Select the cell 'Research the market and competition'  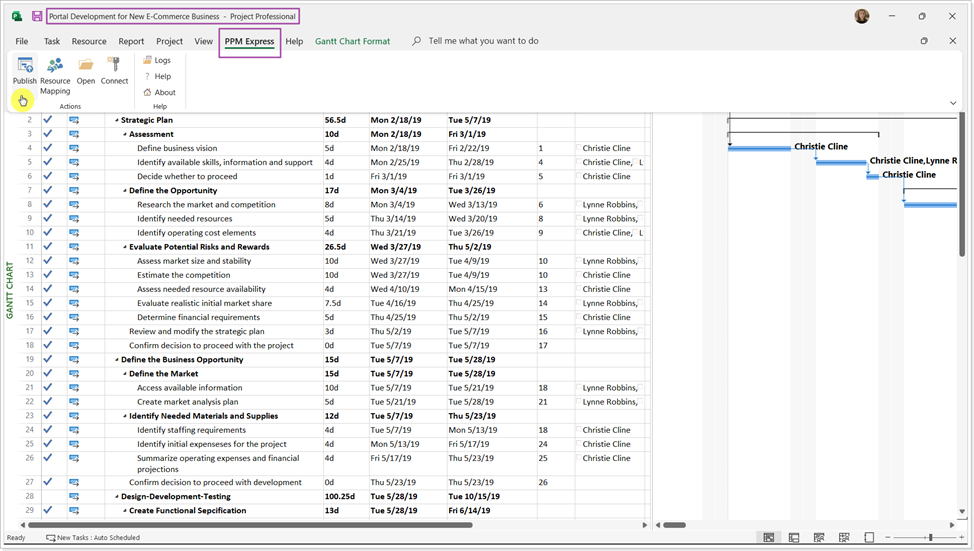(206, 204)
